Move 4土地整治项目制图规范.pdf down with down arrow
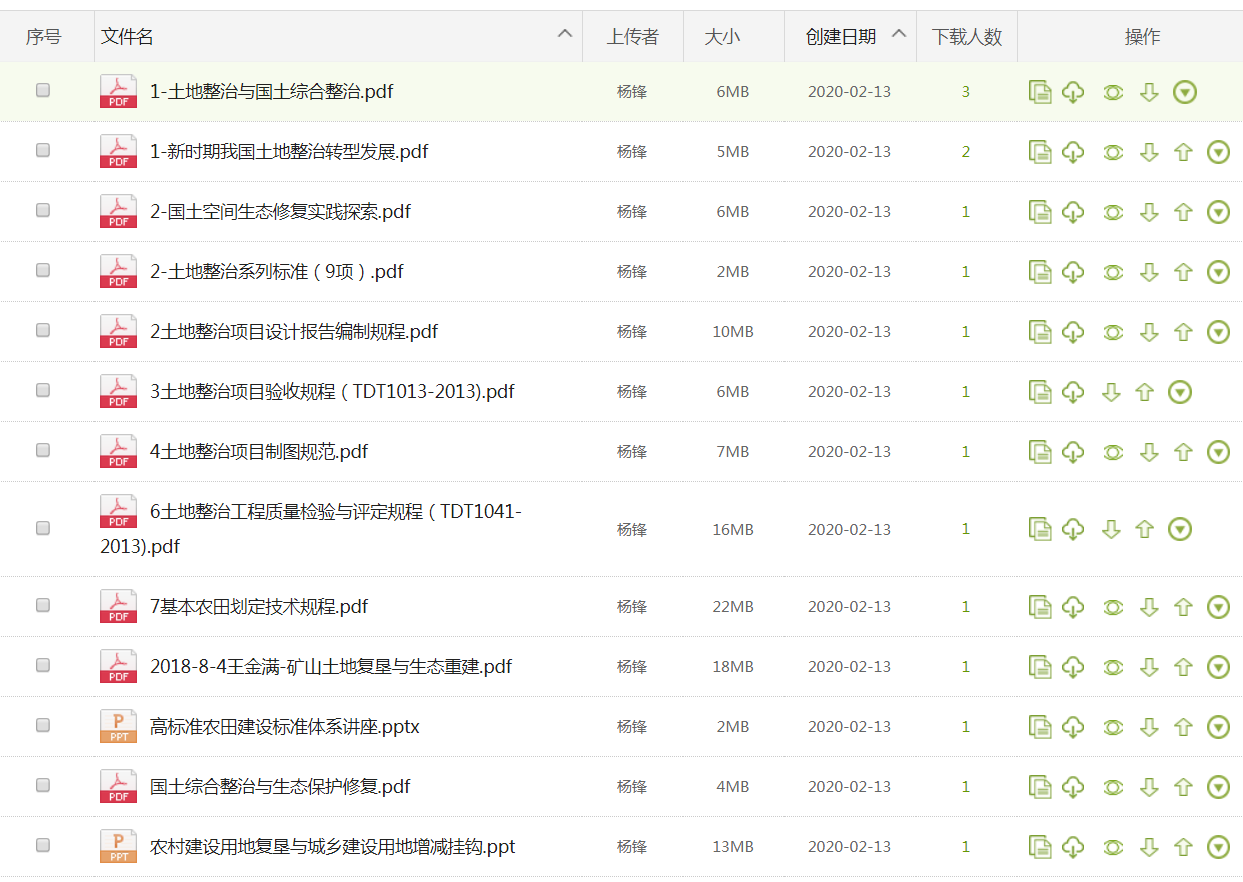Screen dimensions: 1243x882 pyautogui.click(x=1149, y=452)
